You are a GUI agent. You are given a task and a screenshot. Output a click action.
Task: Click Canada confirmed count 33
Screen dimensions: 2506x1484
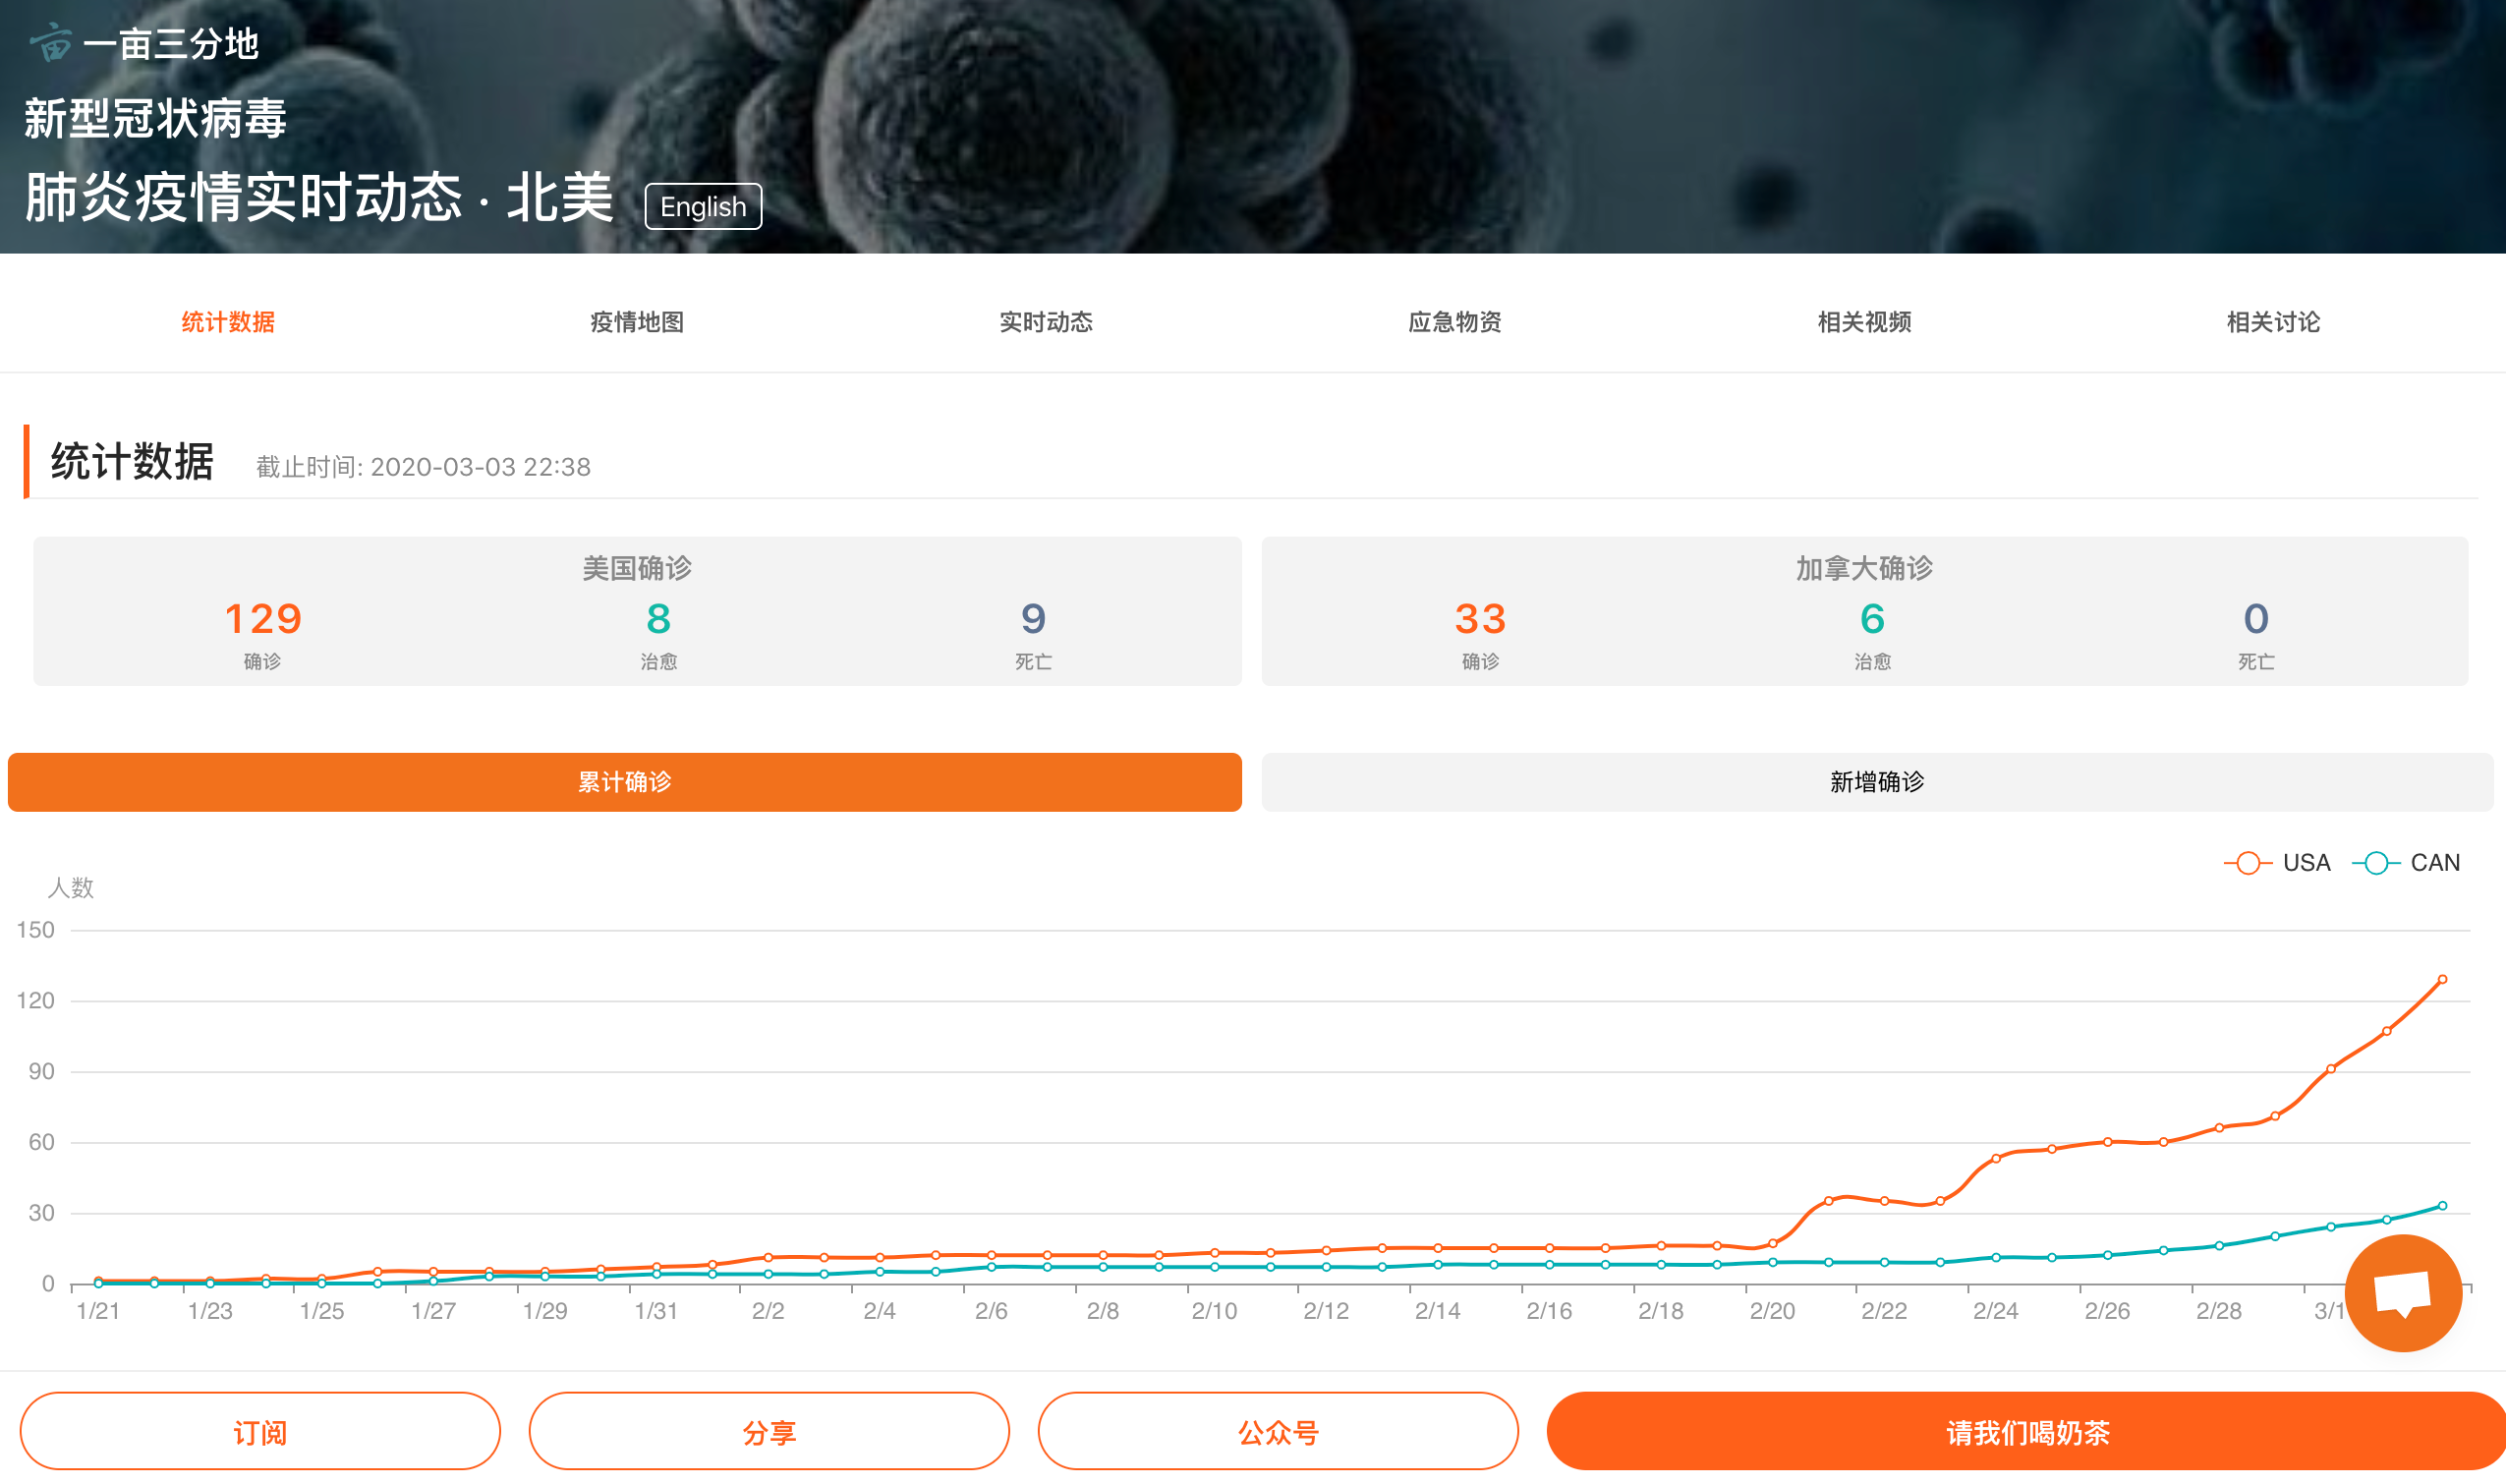(1480, 619)
